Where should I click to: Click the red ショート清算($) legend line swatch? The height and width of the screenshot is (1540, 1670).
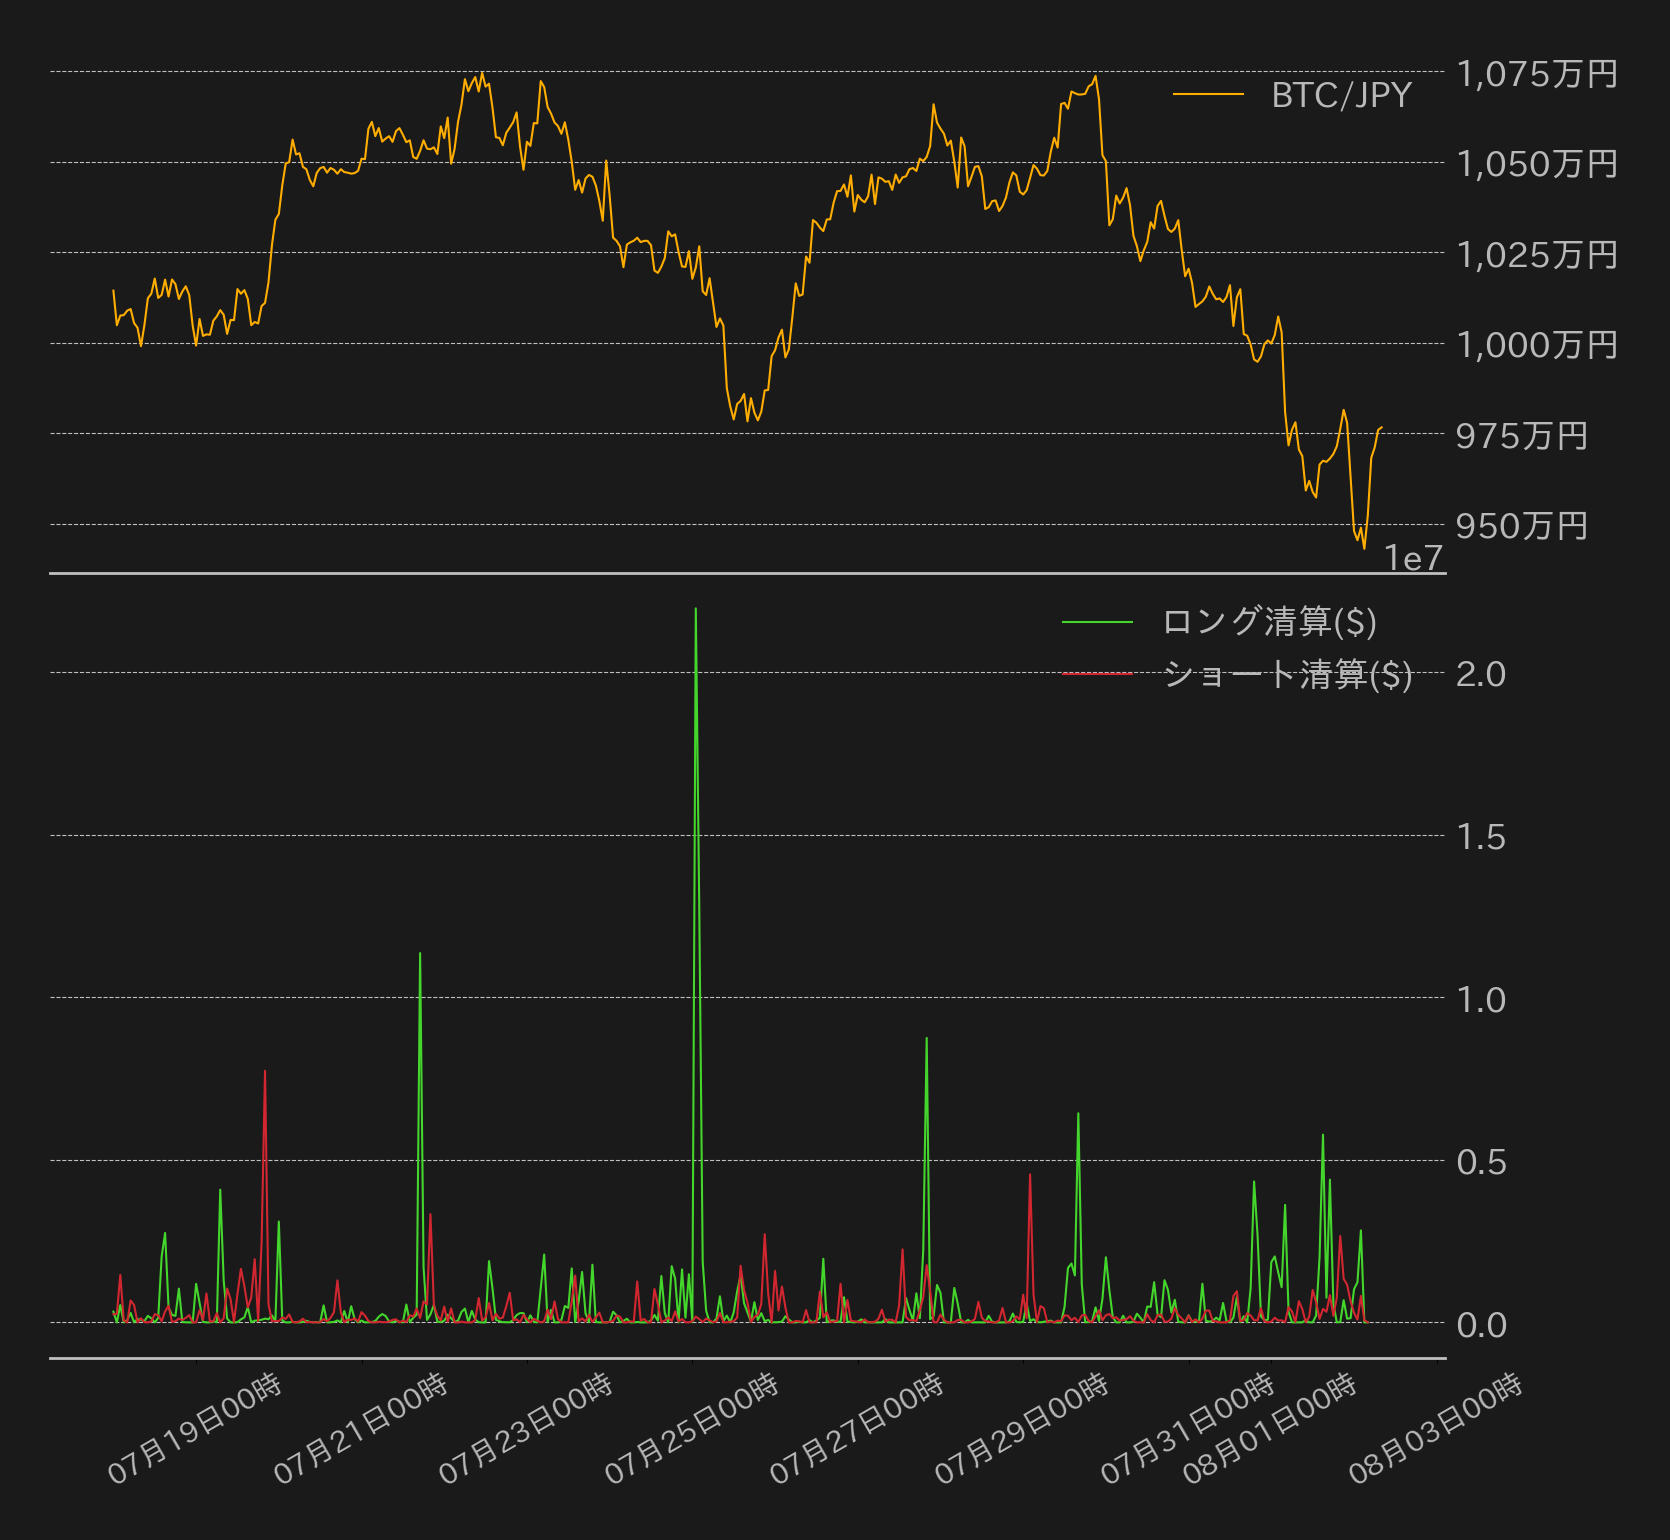tap(1097, 674)
